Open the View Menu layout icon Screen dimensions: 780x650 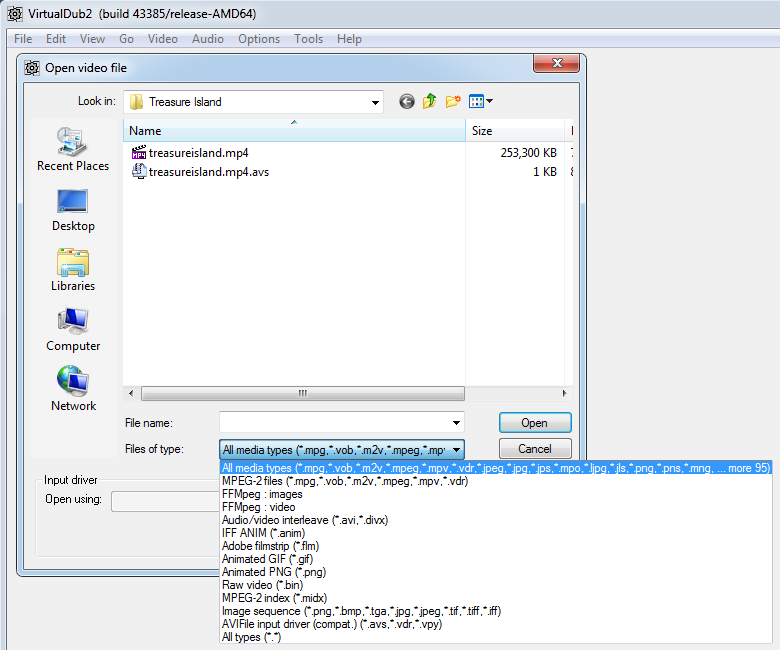point(477,101)
